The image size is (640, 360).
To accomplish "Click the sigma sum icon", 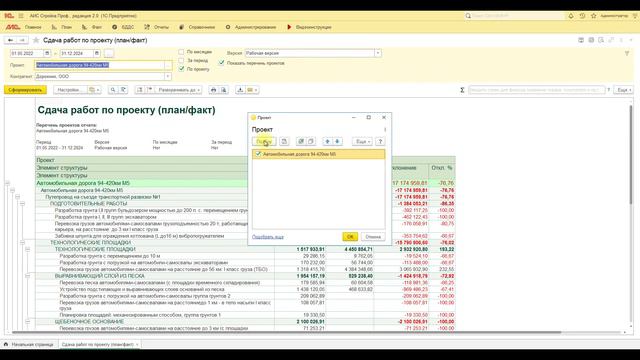I will pyautogui.click(x=462, y=90).
